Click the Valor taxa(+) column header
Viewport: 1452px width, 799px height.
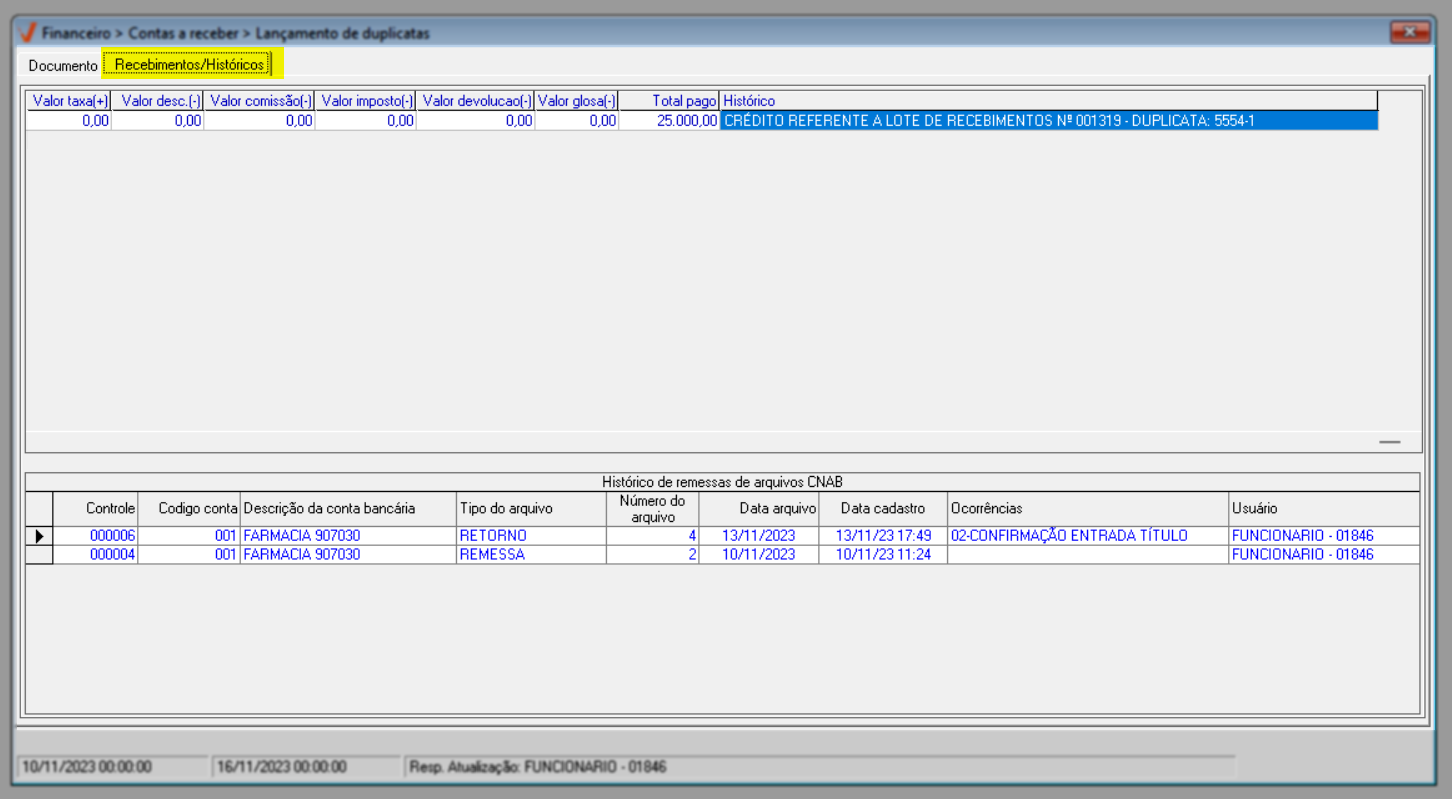69,101
